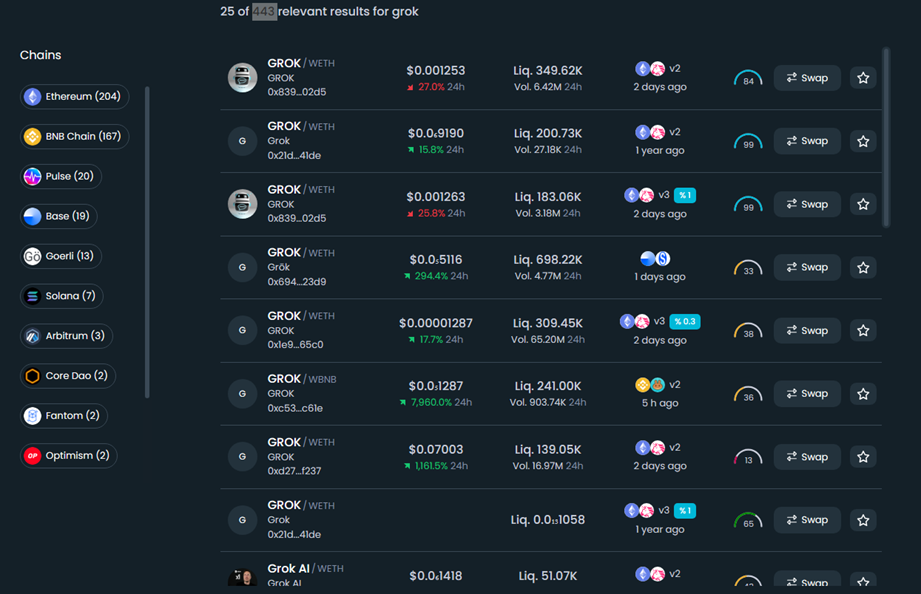The image size is (921, 594).
Task: Add GROK/WBNB pair to favorites
Action: pos(863,394)
